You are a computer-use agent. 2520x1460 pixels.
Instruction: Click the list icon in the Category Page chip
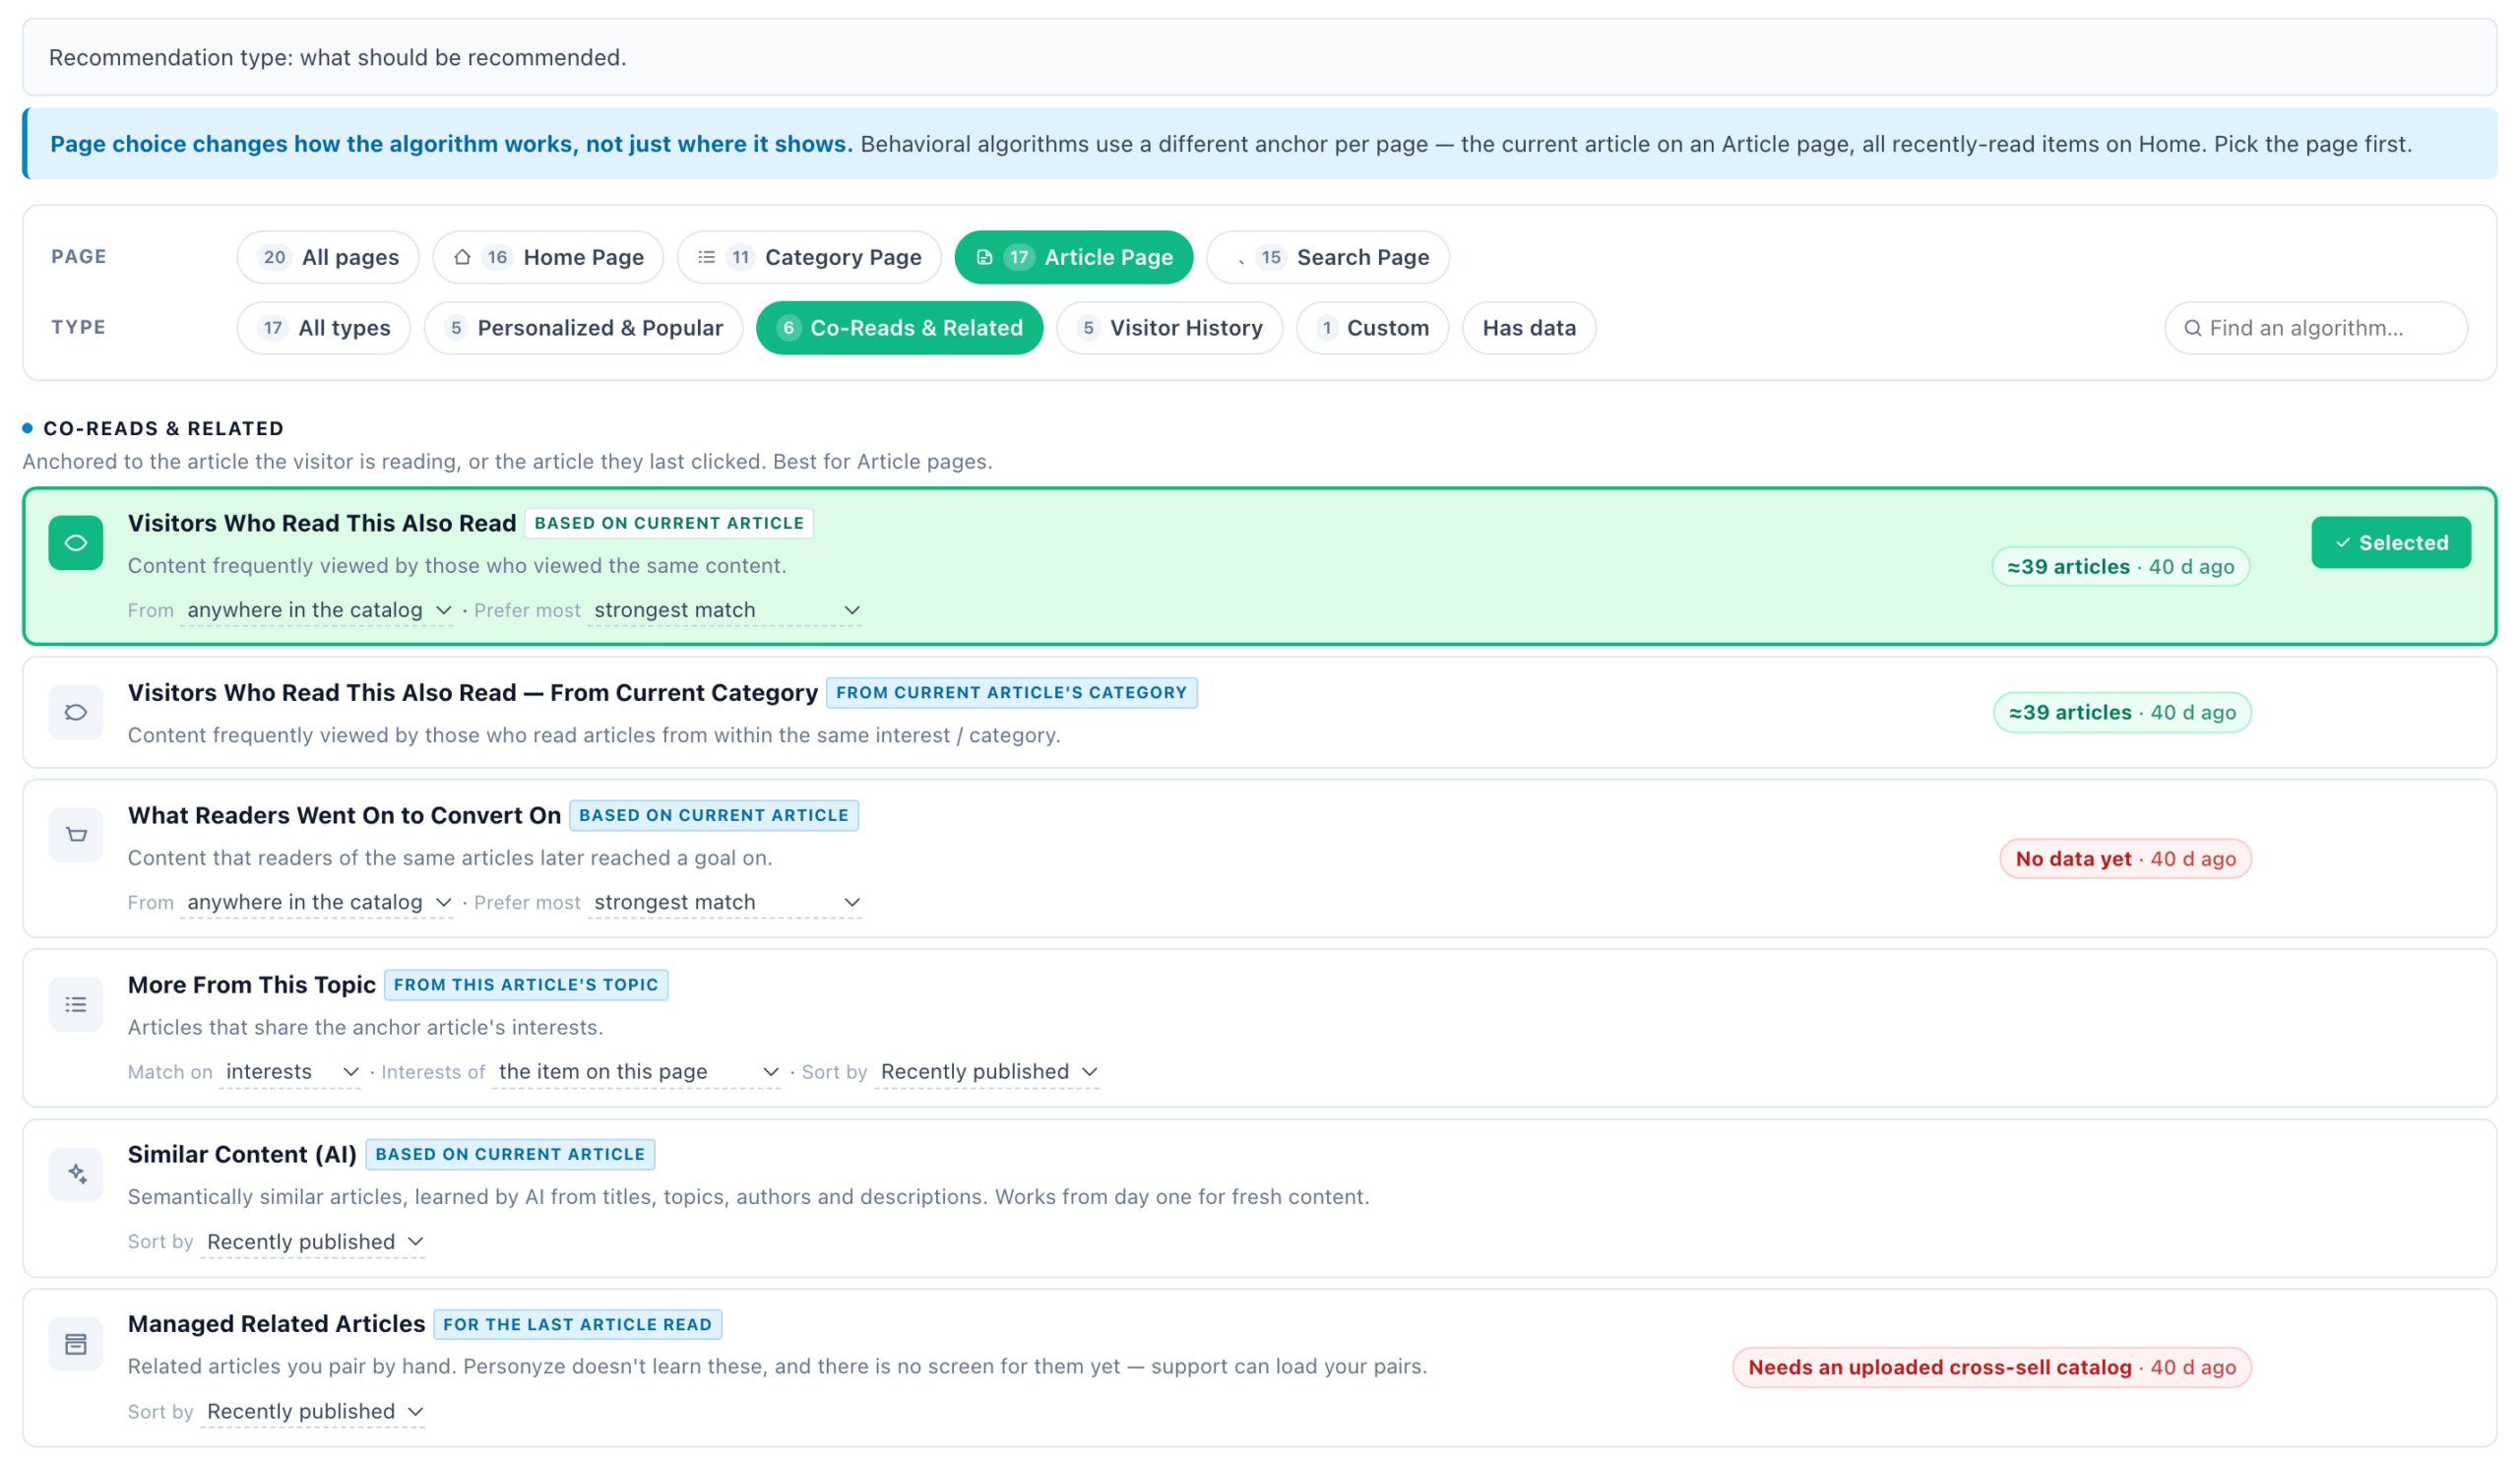(706, 257)
